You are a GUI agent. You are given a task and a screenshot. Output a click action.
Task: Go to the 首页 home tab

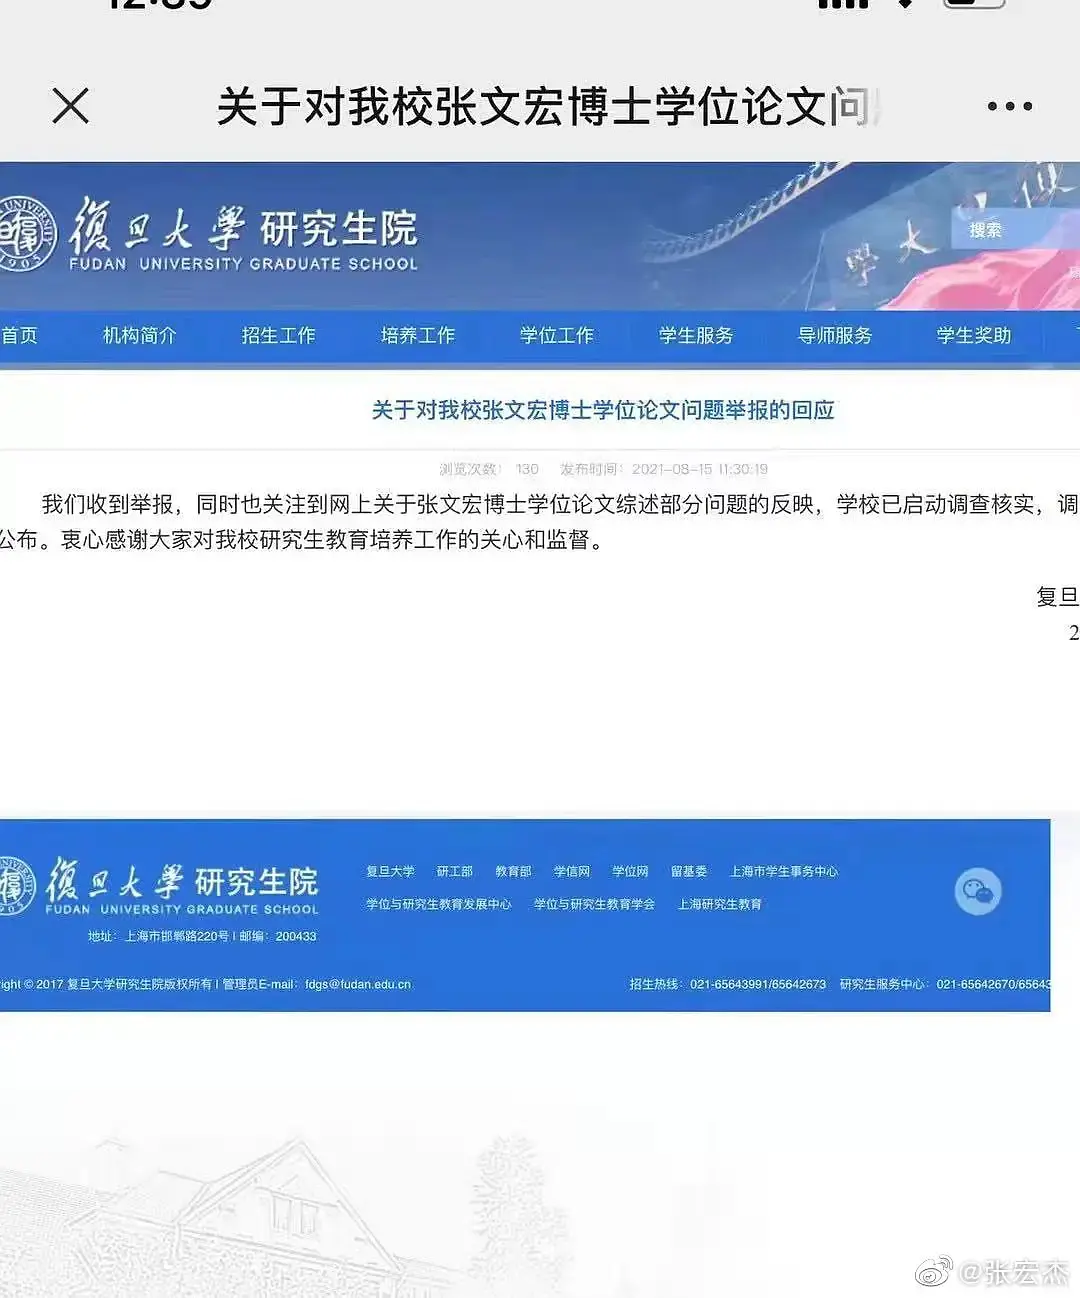(x=19, y=335)
